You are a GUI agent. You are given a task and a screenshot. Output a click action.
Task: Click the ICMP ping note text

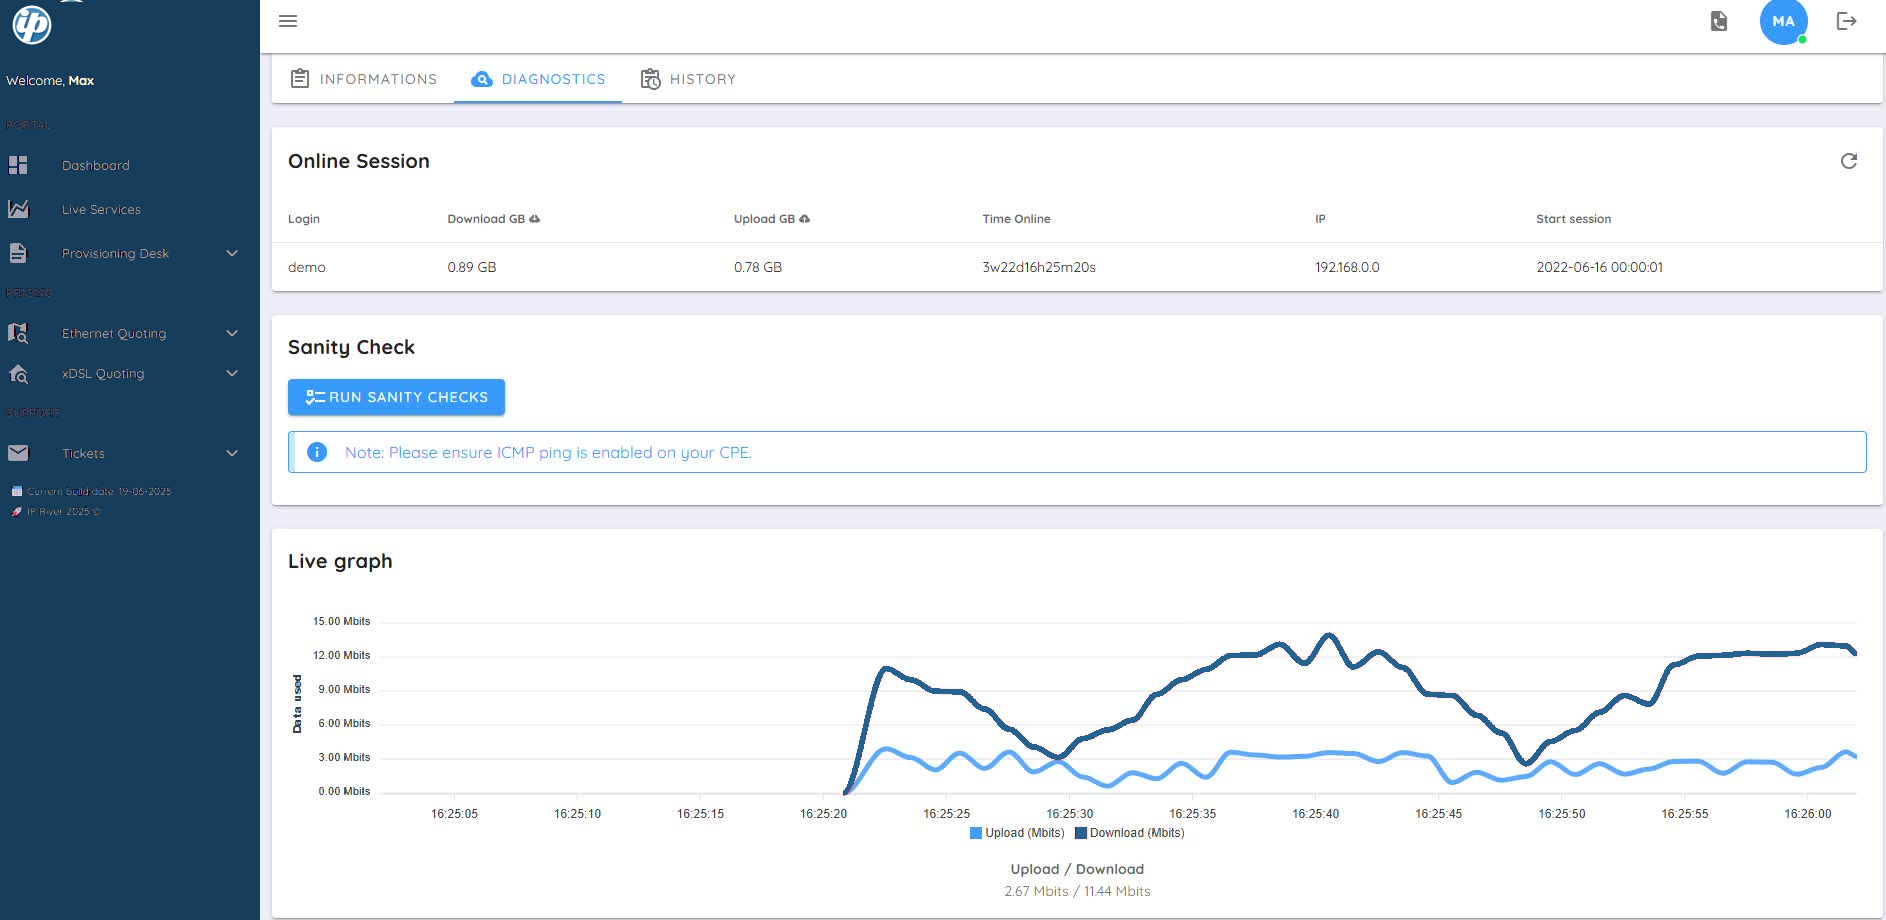548,452
